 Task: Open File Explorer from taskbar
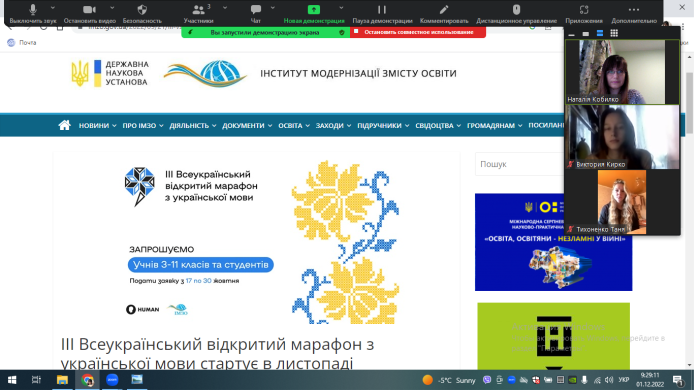(62, 380)
